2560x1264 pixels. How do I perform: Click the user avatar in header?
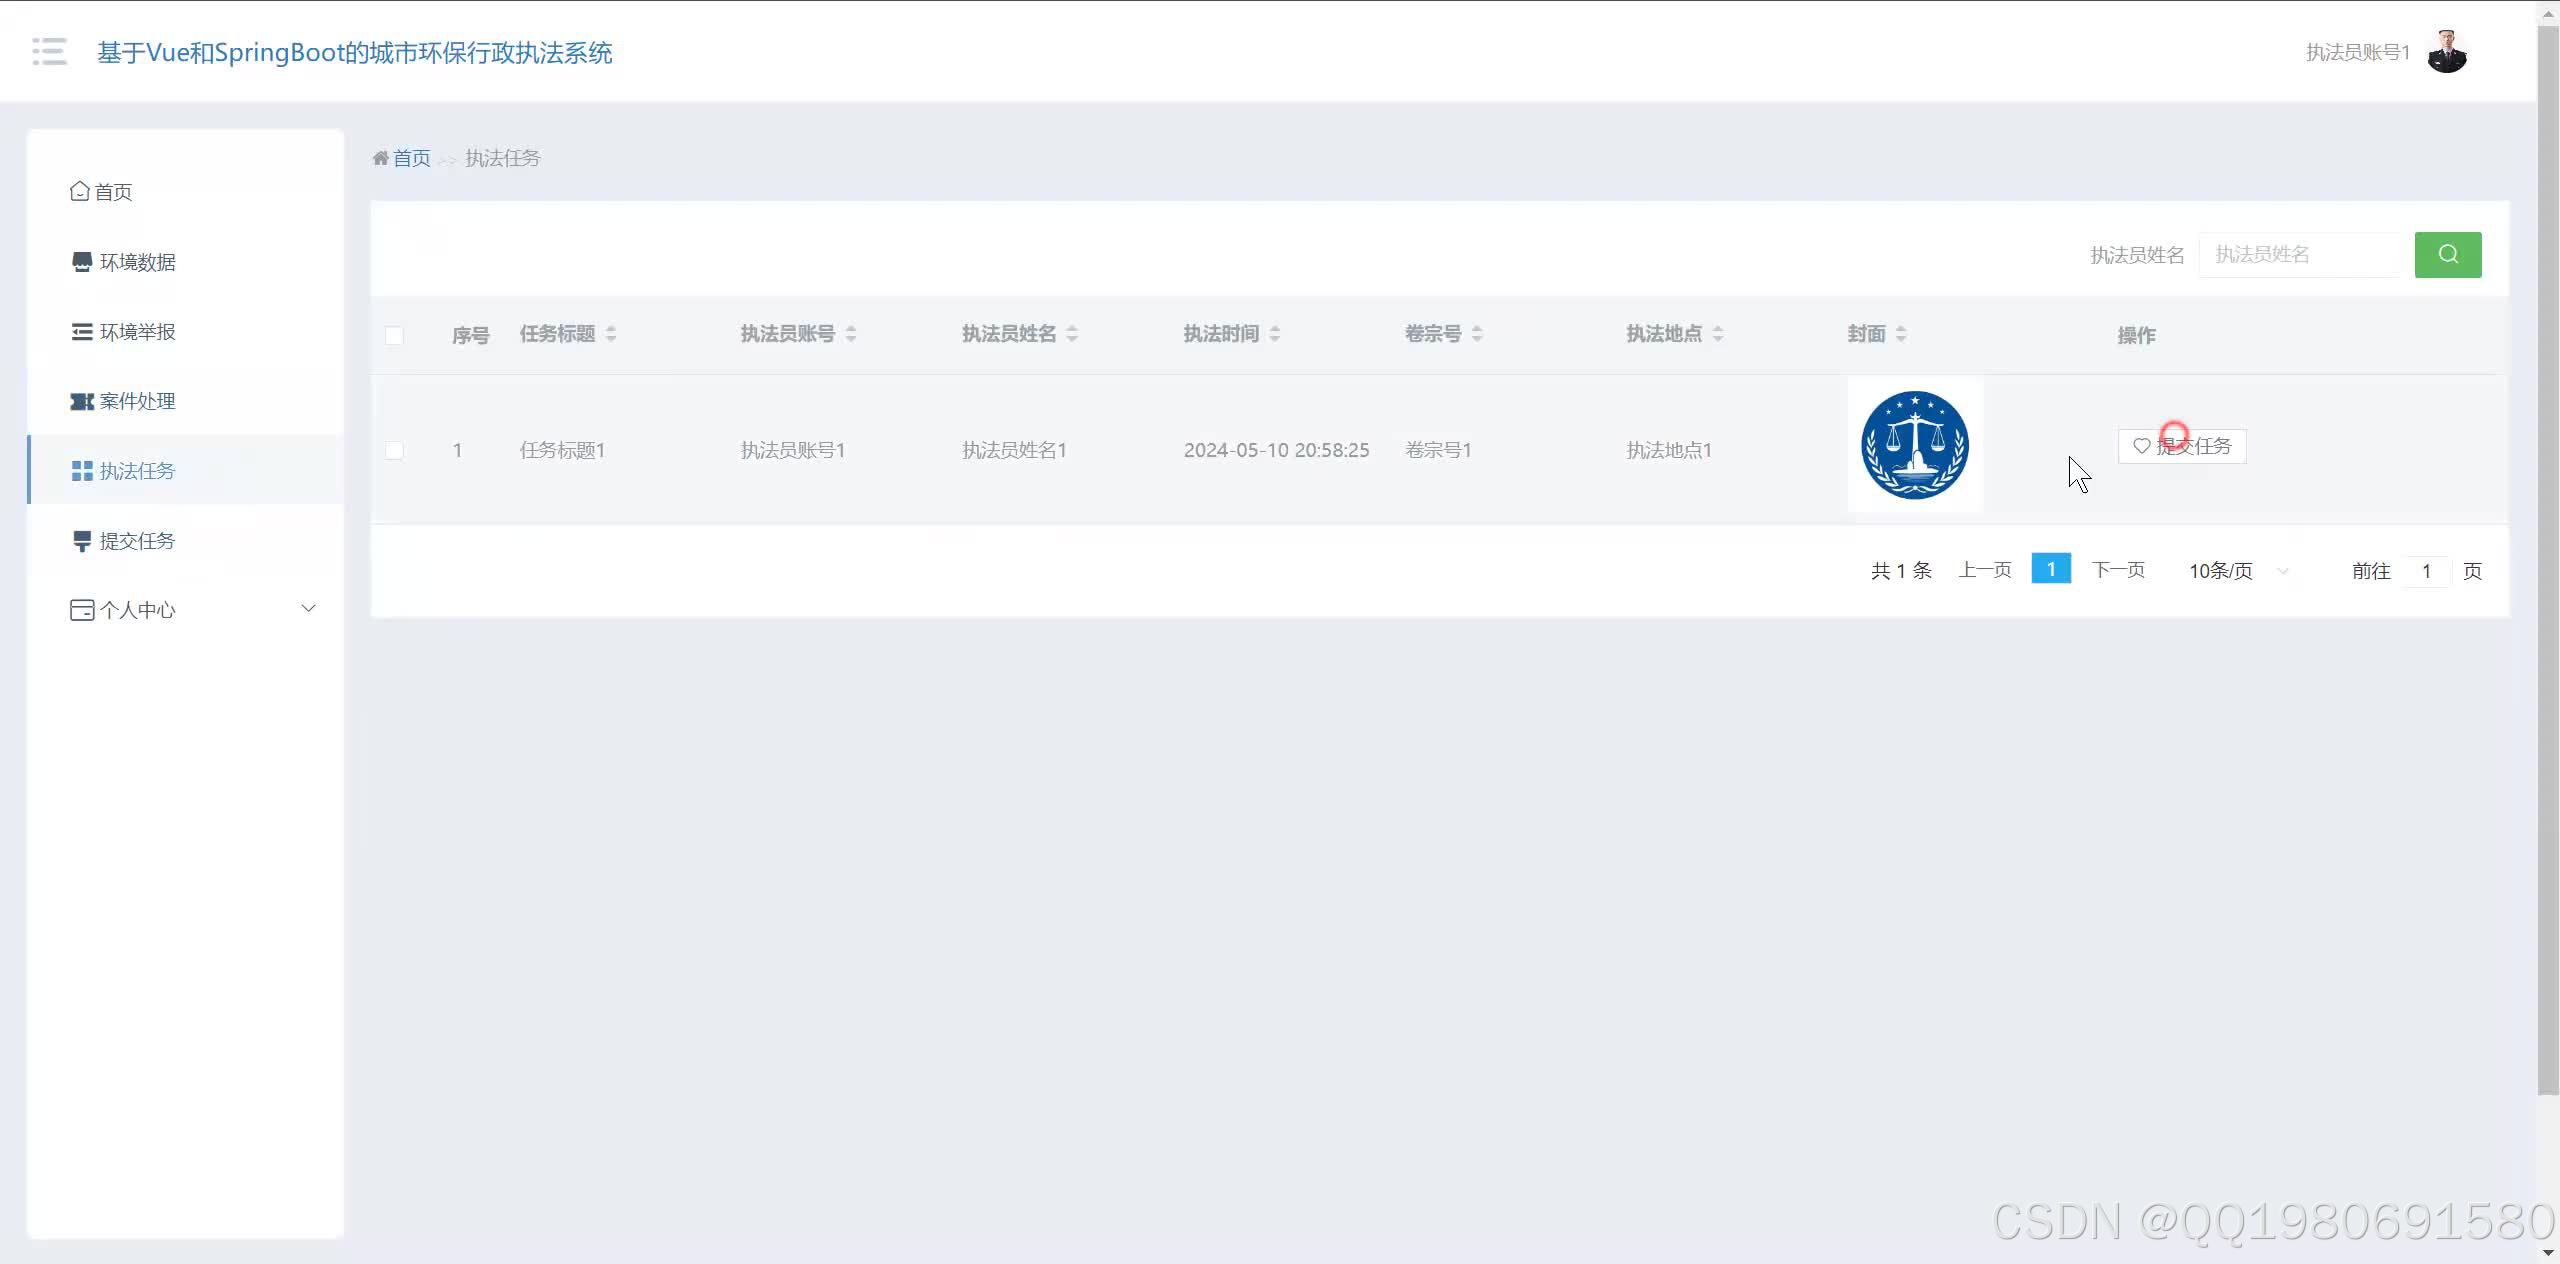[x=2446, y=52]
